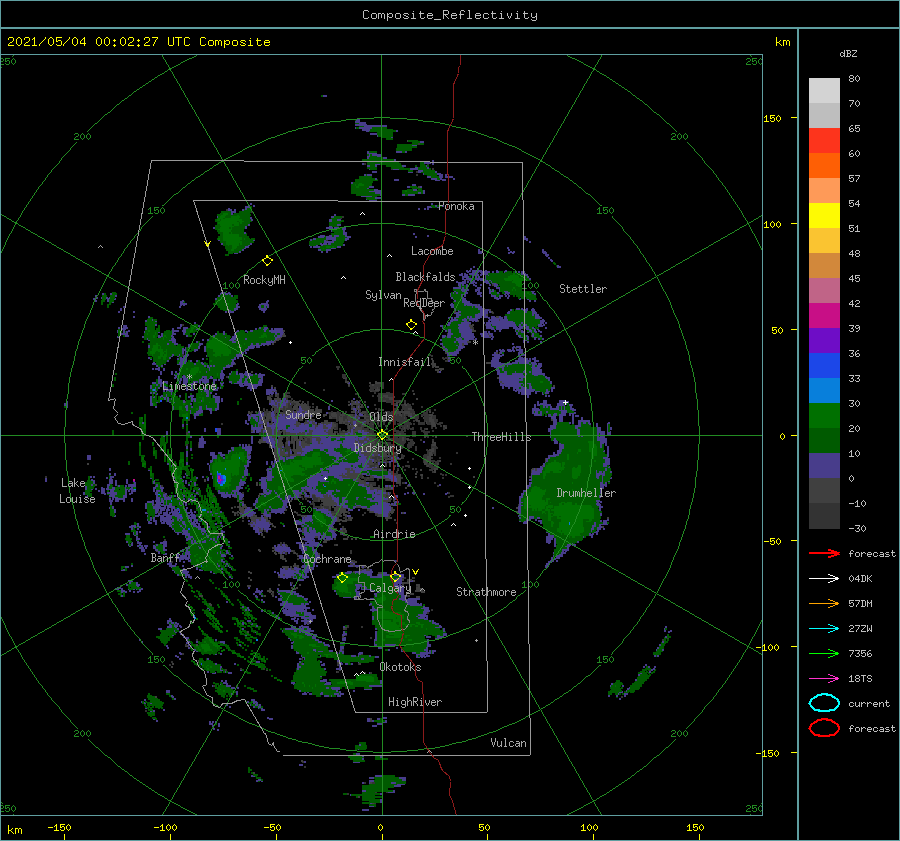The height and width of the screenshot is (841, 900).
Task: Click the green 7356 arrow icon
Action: click(824, 653)
